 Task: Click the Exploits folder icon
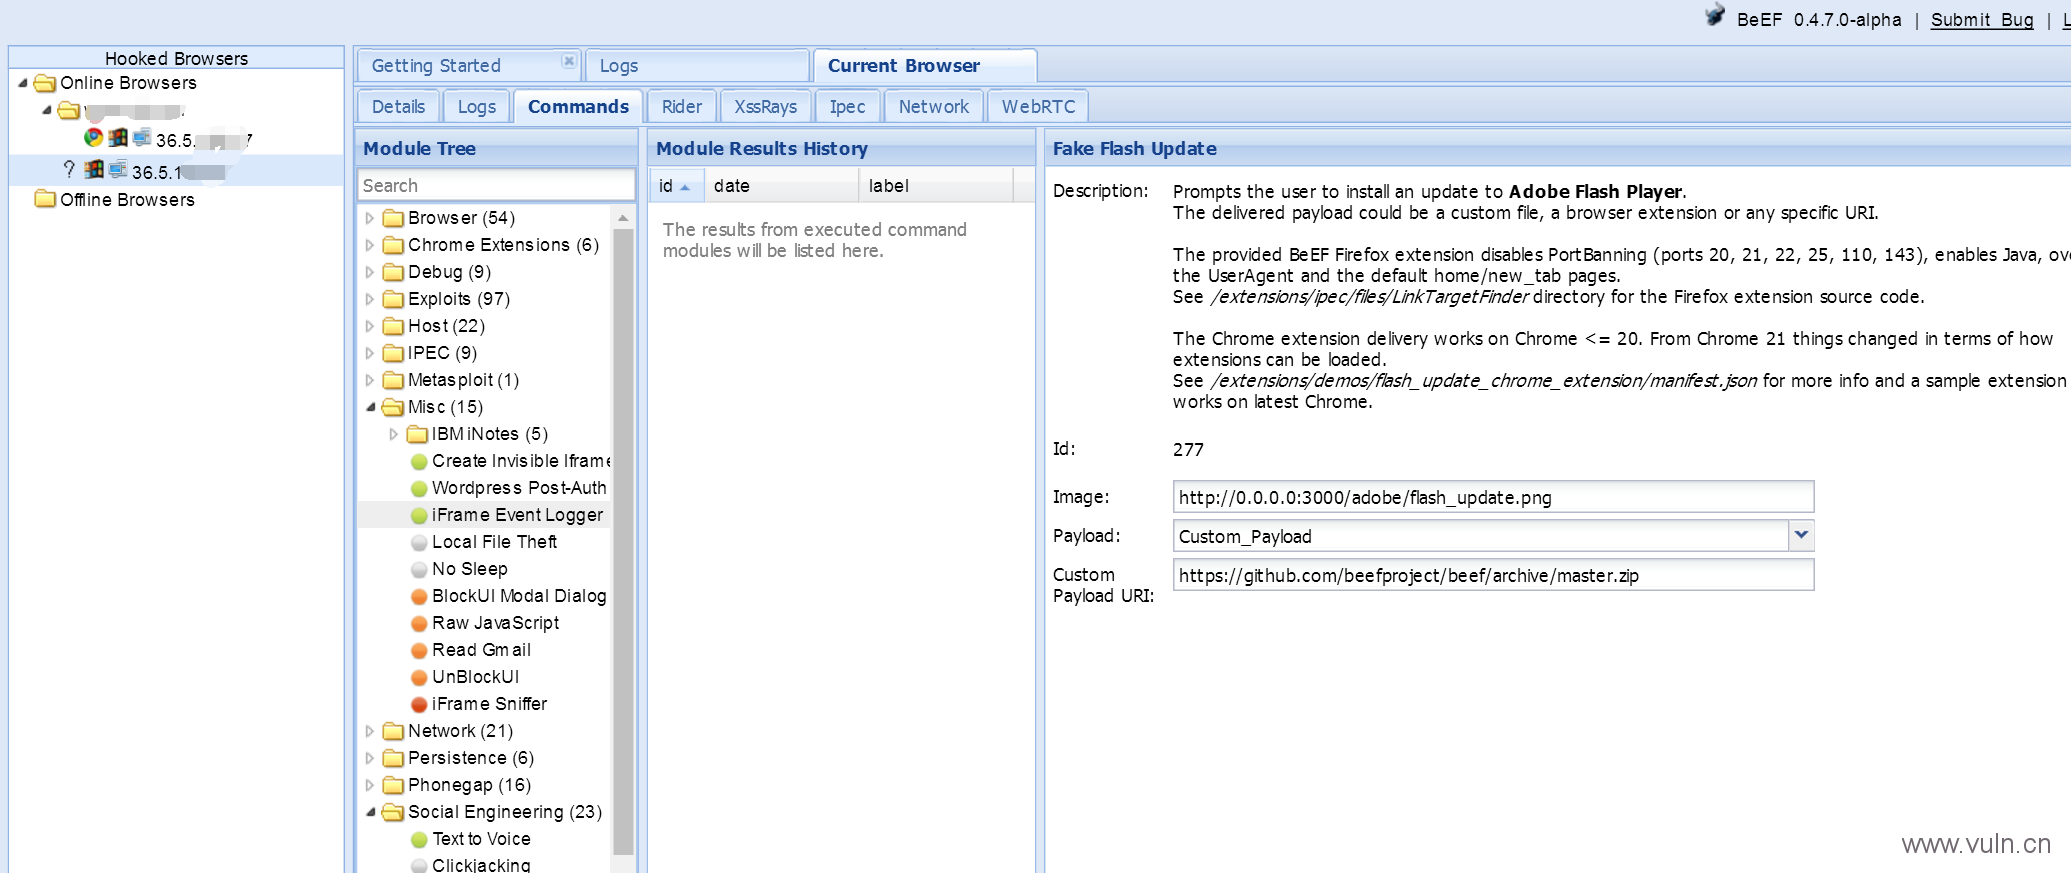393,299
